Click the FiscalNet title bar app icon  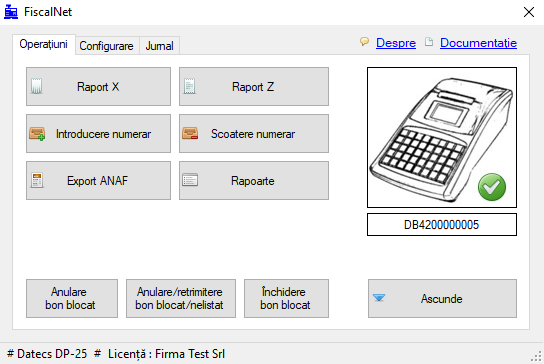[11, 12]
